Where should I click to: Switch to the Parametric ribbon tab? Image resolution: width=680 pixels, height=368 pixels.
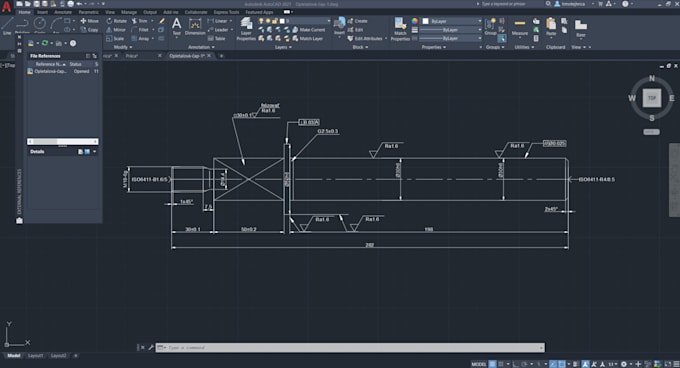click(88, 12)
